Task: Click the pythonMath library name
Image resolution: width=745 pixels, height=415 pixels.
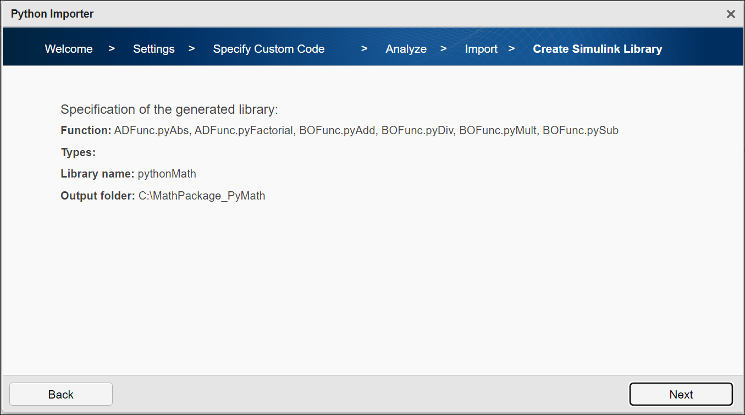Action: pos(167,174)
